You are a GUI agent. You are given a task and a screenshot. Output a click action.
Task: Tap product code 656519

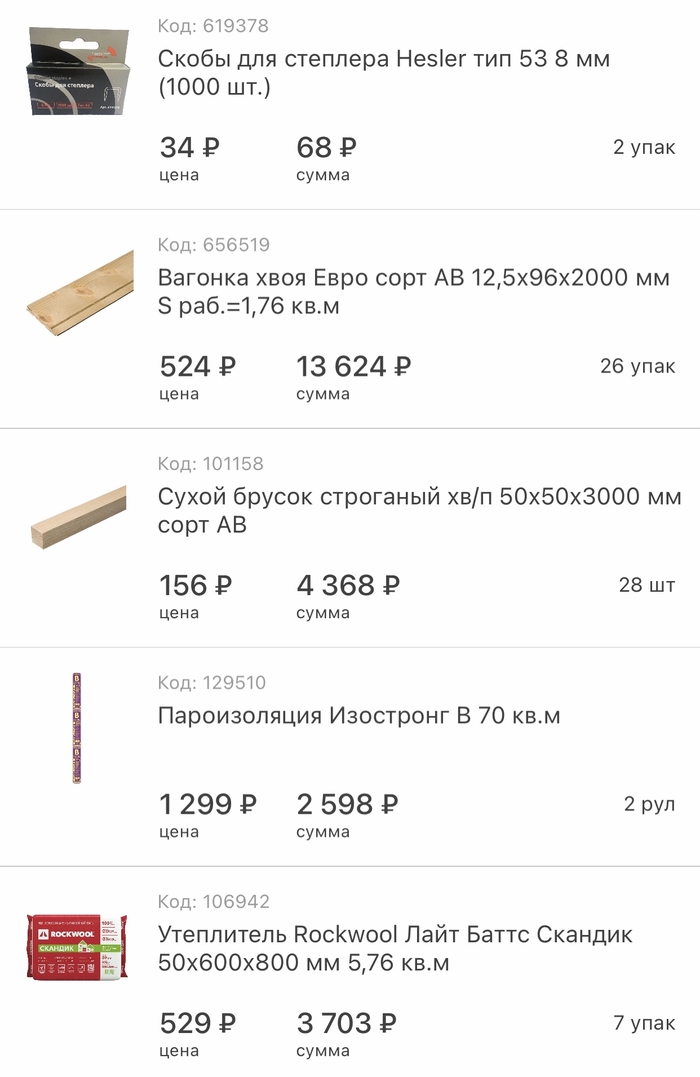[213, 245]
